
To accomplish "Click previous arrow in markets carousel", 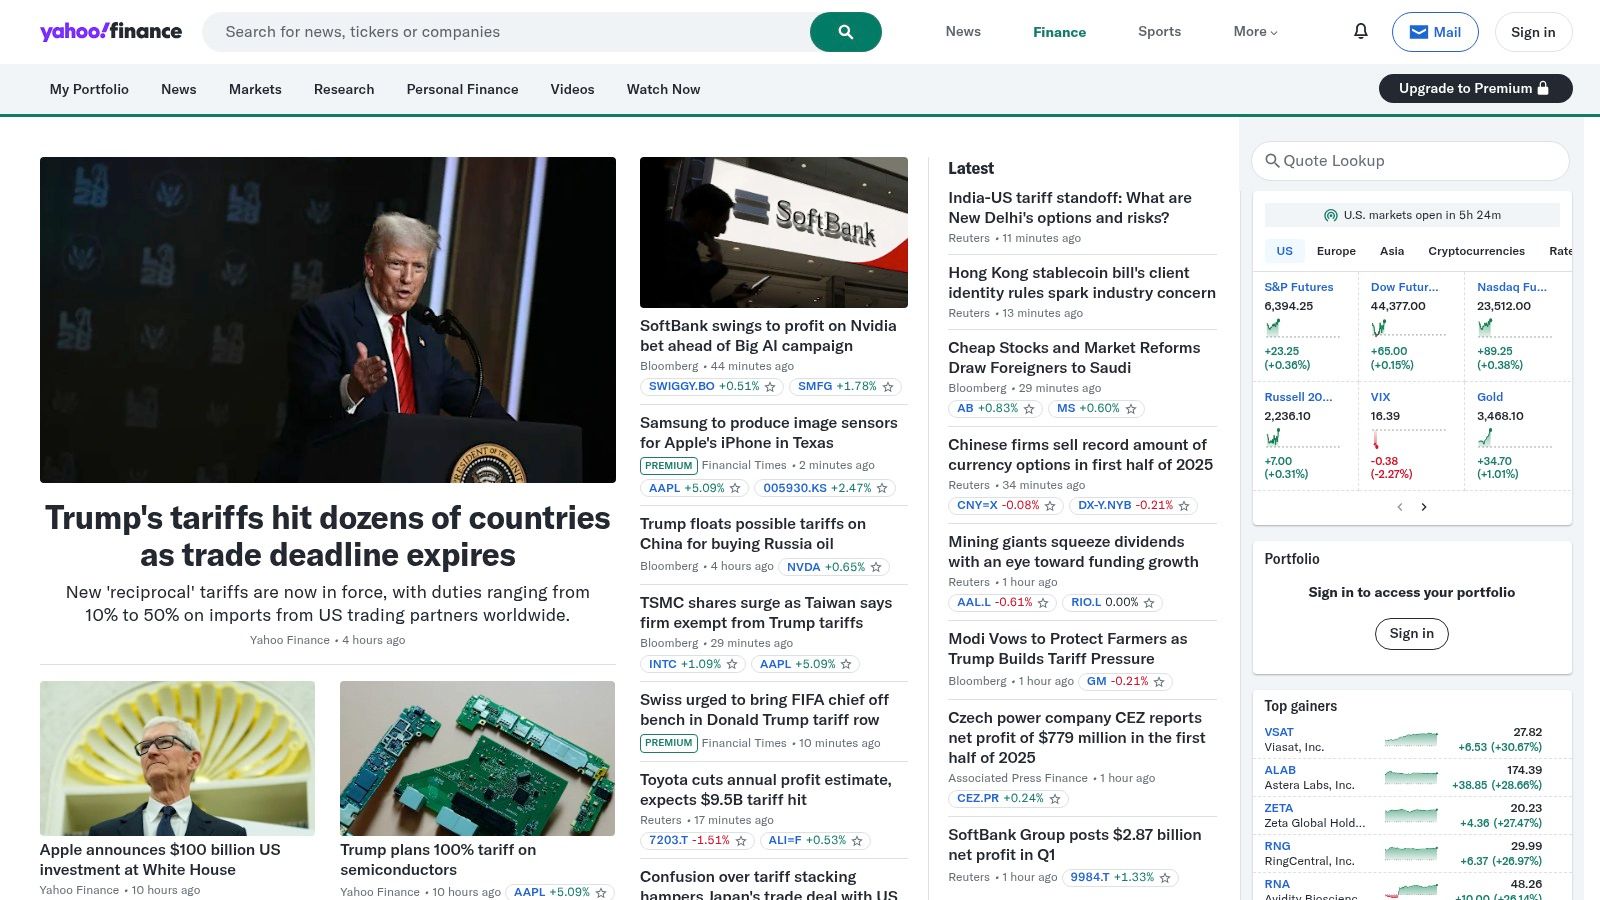I will point(1400,507).
